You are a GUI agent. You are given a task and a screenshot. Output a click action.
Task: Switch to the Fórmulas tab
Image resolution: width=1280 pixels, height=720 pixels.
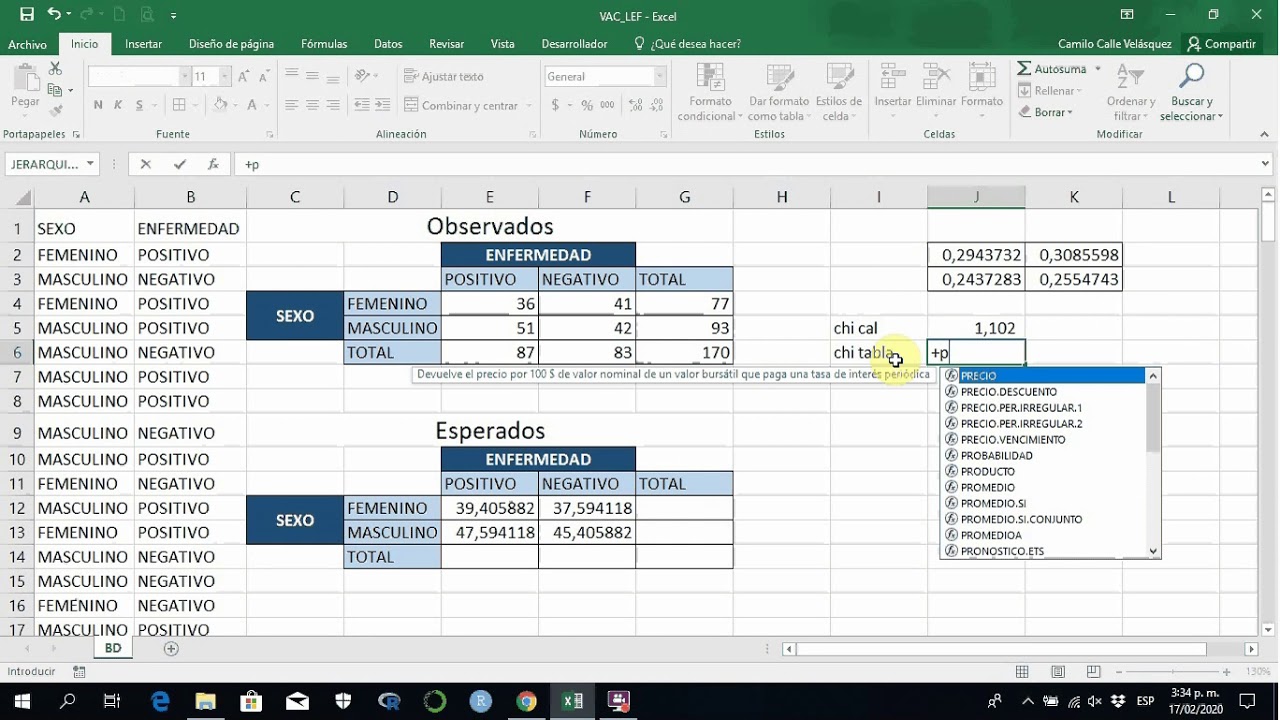tap(324, 44)
